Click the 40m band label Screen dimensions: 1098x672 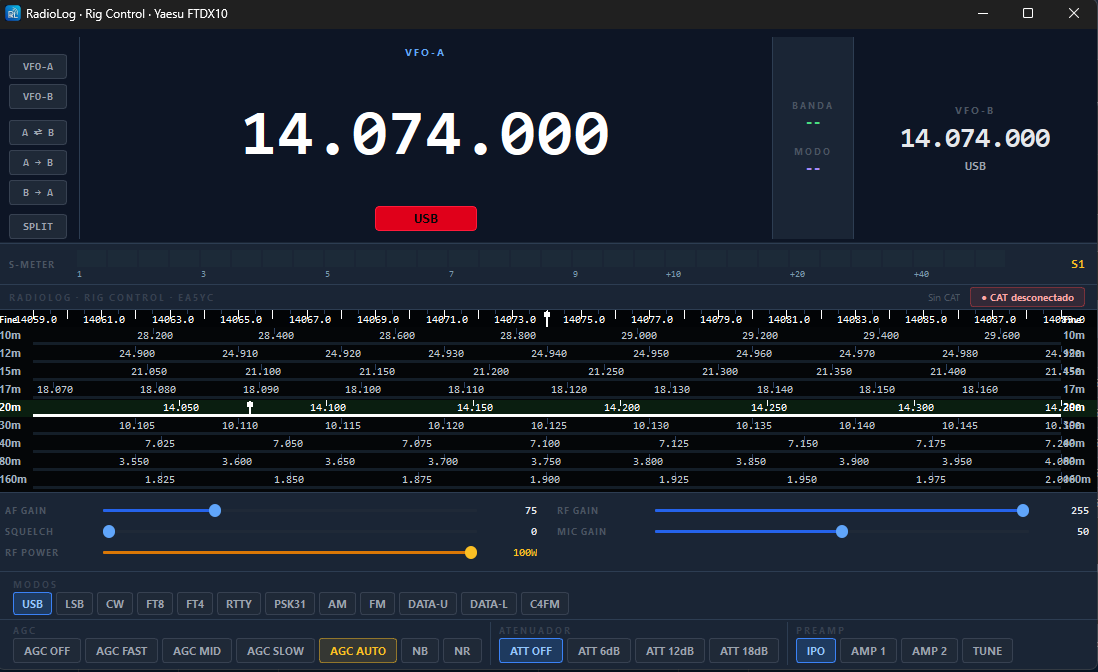pos(11,443)
